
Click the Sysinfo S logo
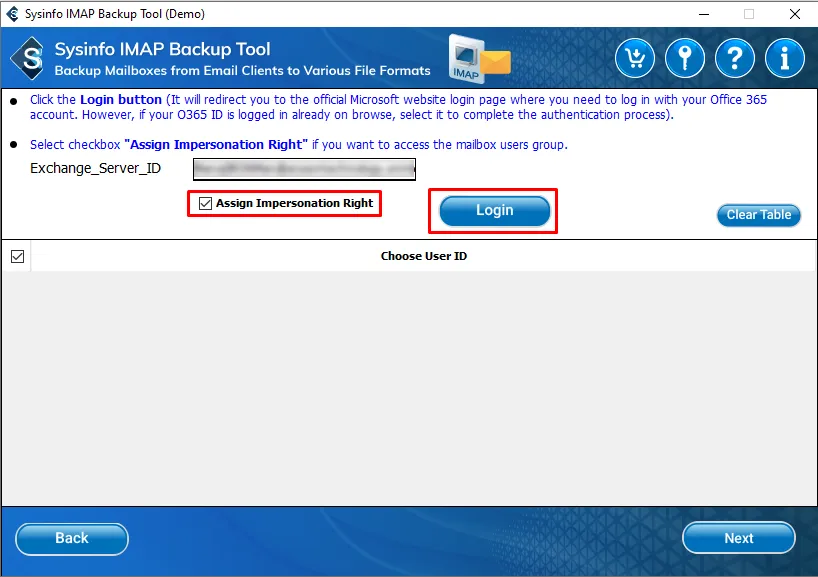(x=29, y=58)
